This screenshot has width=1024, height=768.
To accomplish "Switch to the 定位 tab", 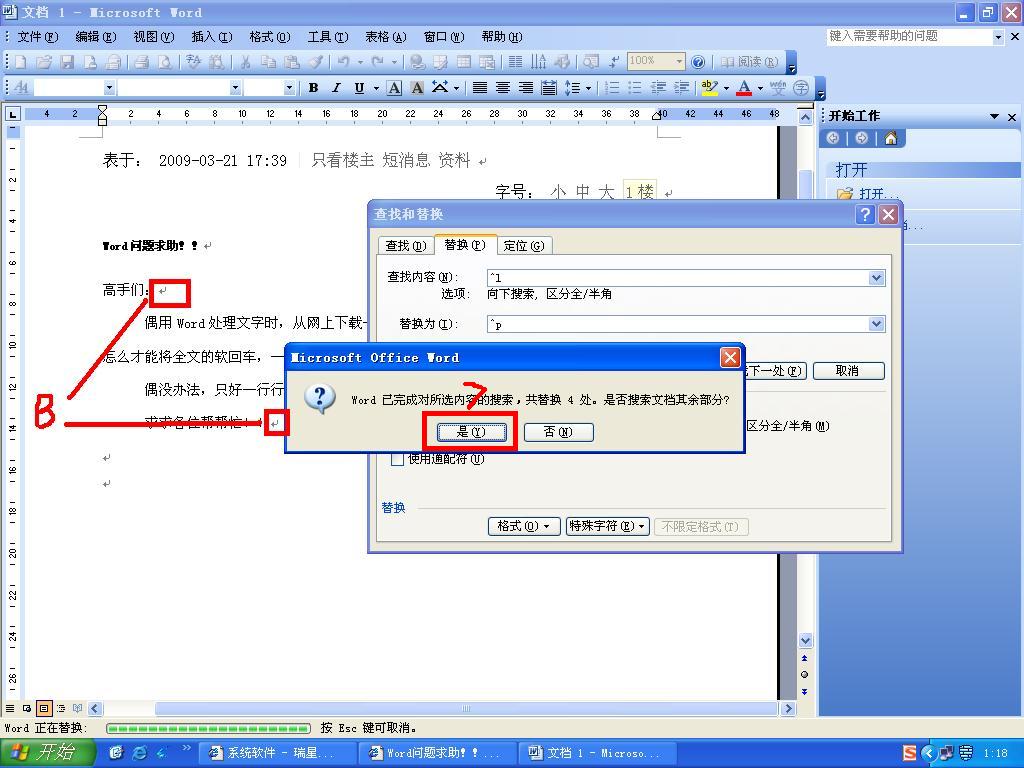I will tap(524, 246).
